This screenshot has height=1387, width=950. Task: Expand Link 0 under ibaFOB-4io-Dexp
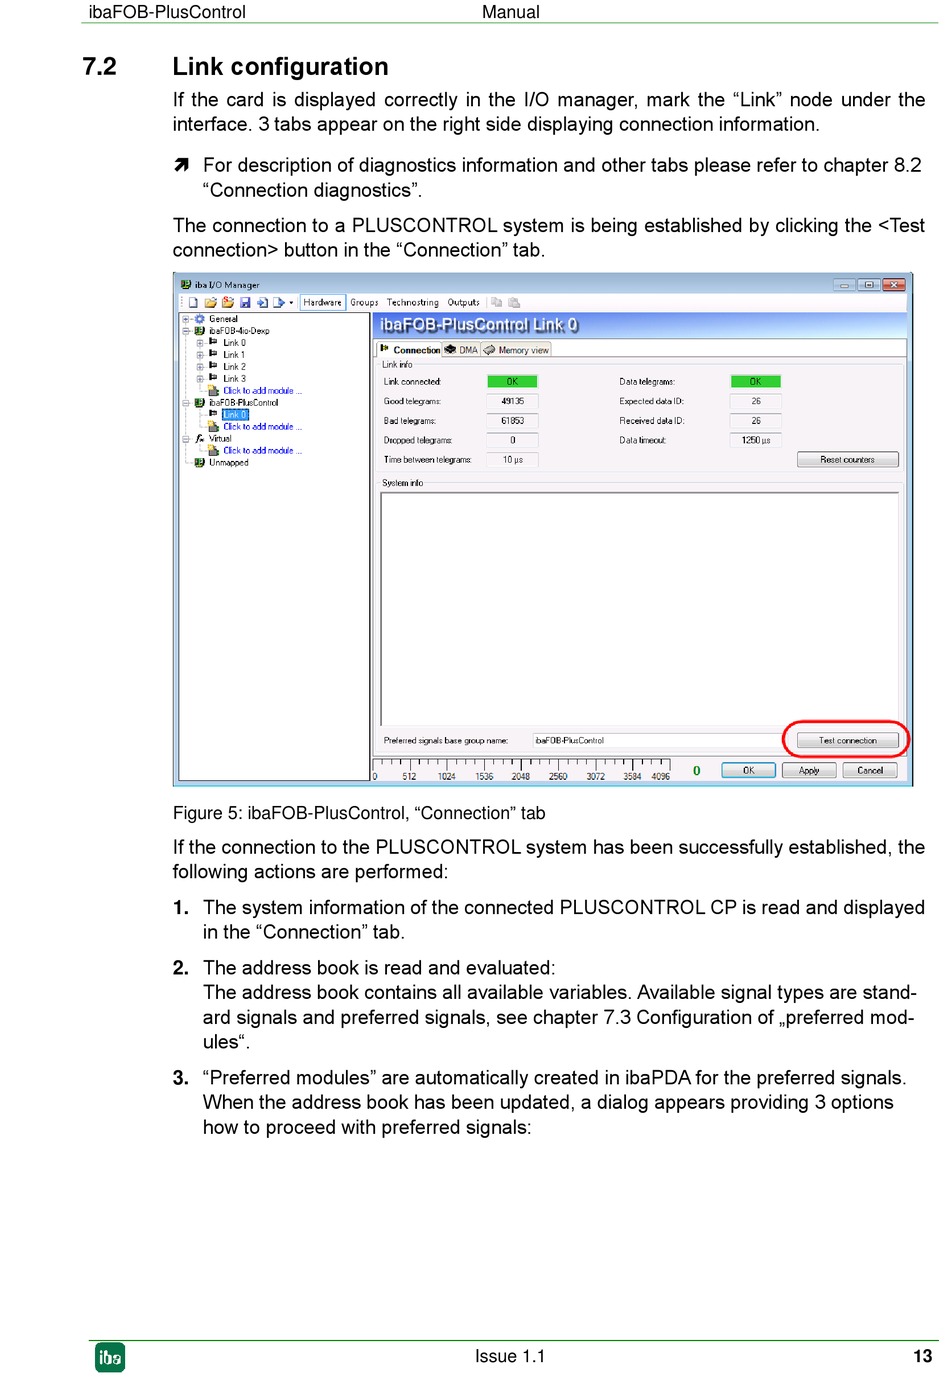point(200,343)
